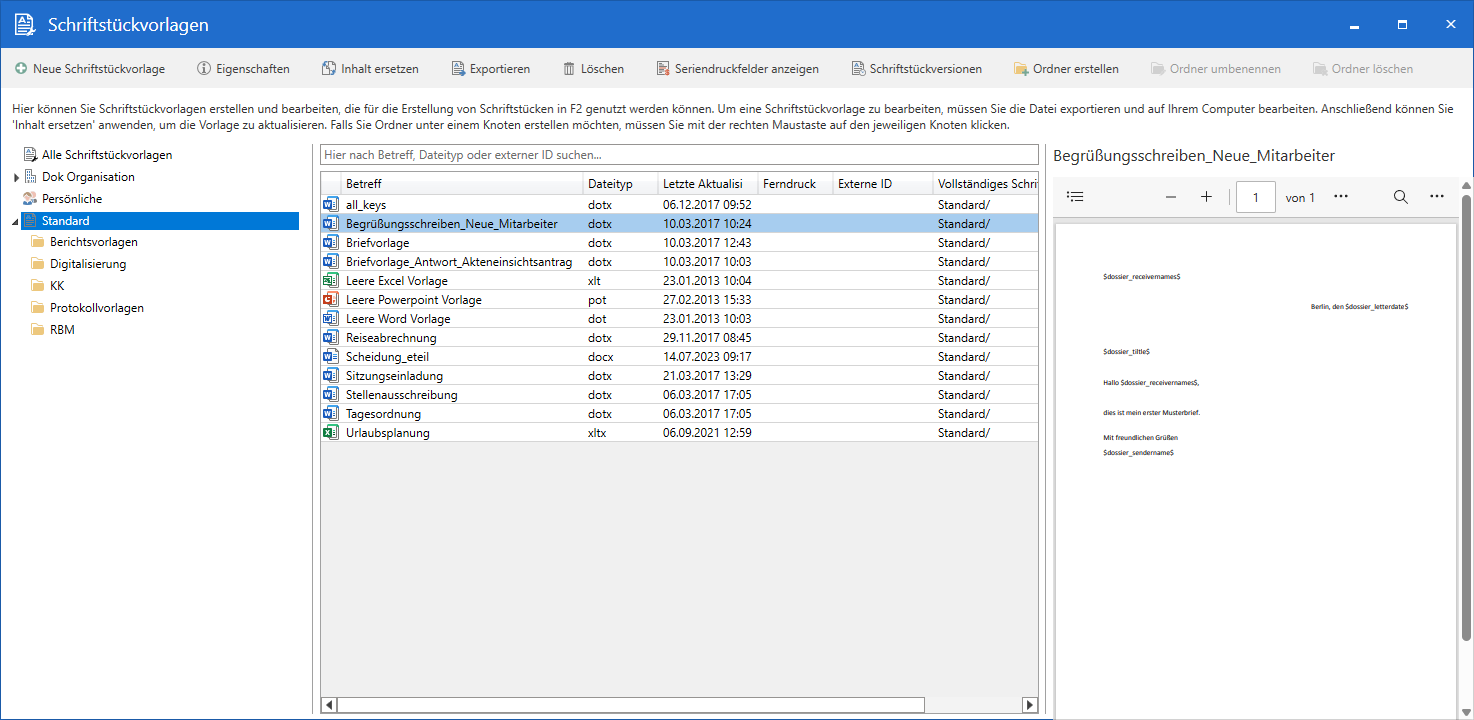Image resolution: width=1474 pixels, height=720 pixels.
Task: Select the Berichtsvorlagen folder
Action: click(93, 242)
